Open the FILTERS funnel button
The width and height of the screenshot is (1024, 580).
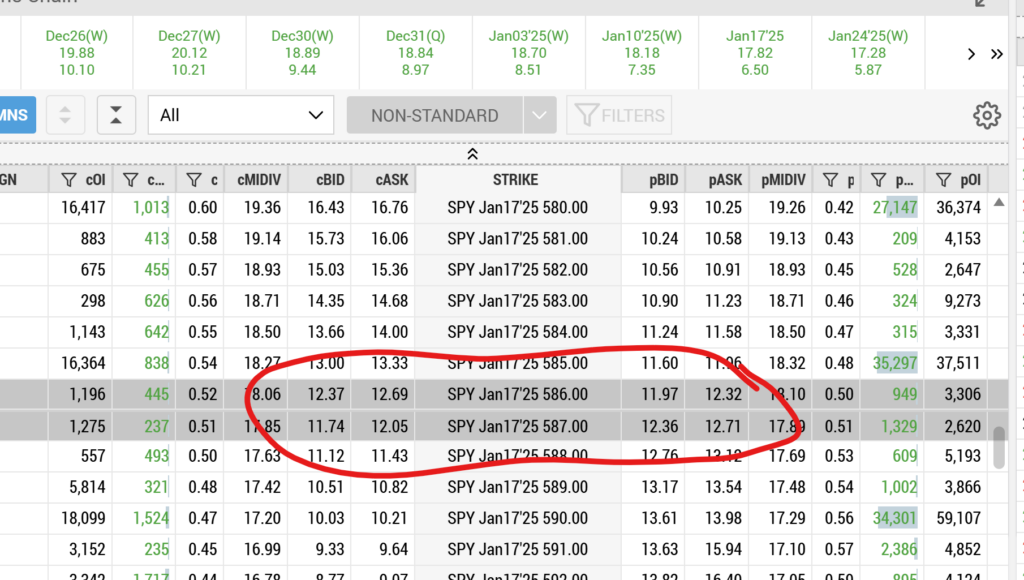pyautogui.click(x=619, y=116)
